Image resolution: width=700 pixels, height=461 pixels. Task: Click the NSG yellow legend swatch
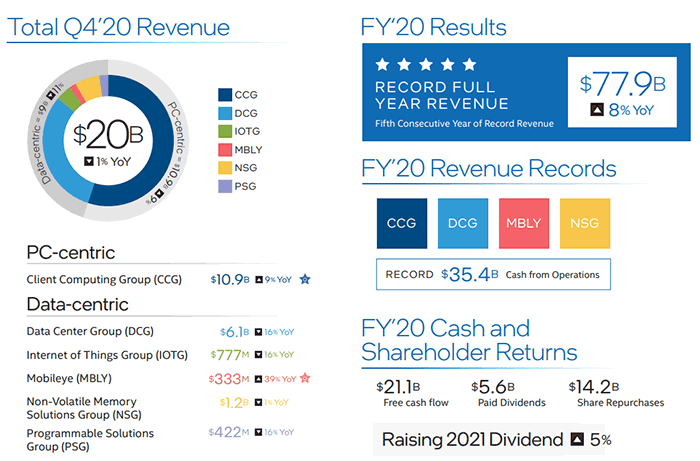click(225, 168)
